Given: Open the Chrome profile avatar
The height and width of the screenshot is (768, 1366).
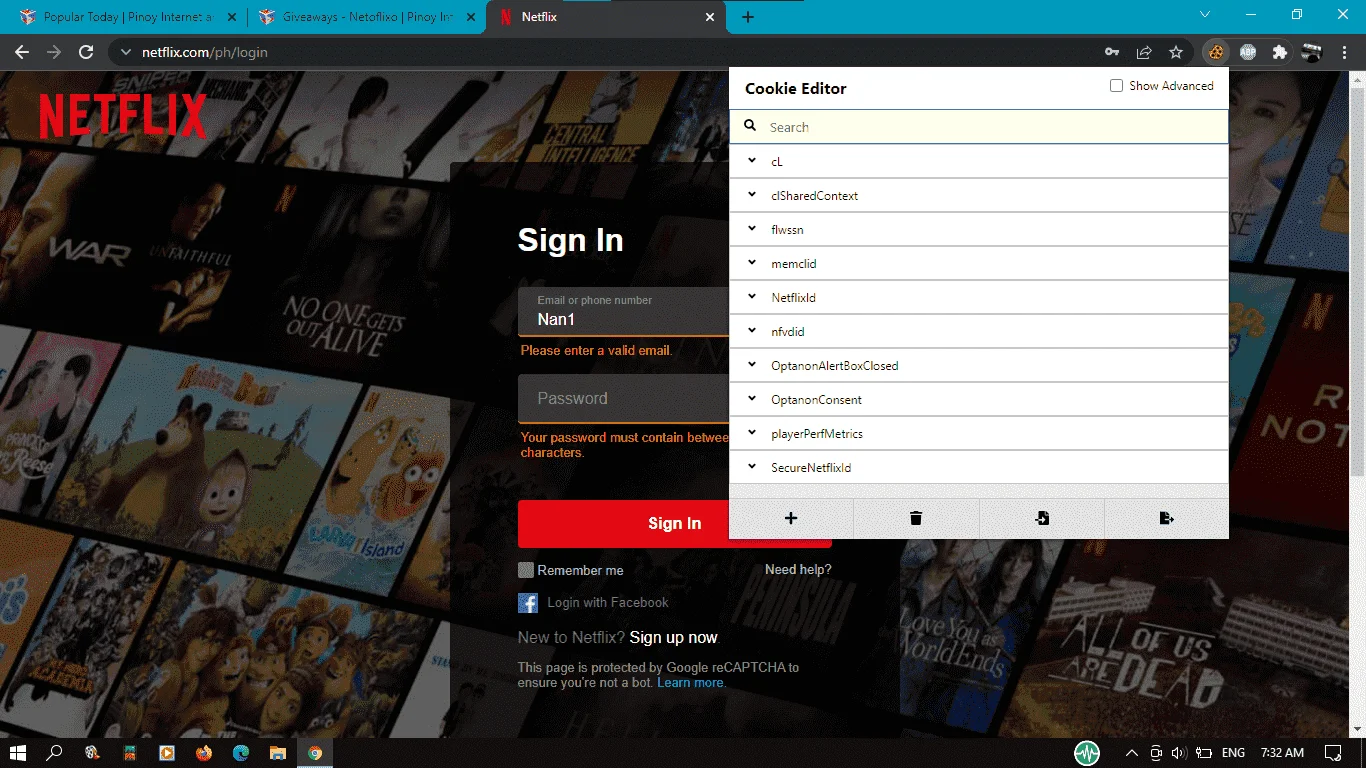Looking at the screenshot, I should click(x=1311, y=52).
